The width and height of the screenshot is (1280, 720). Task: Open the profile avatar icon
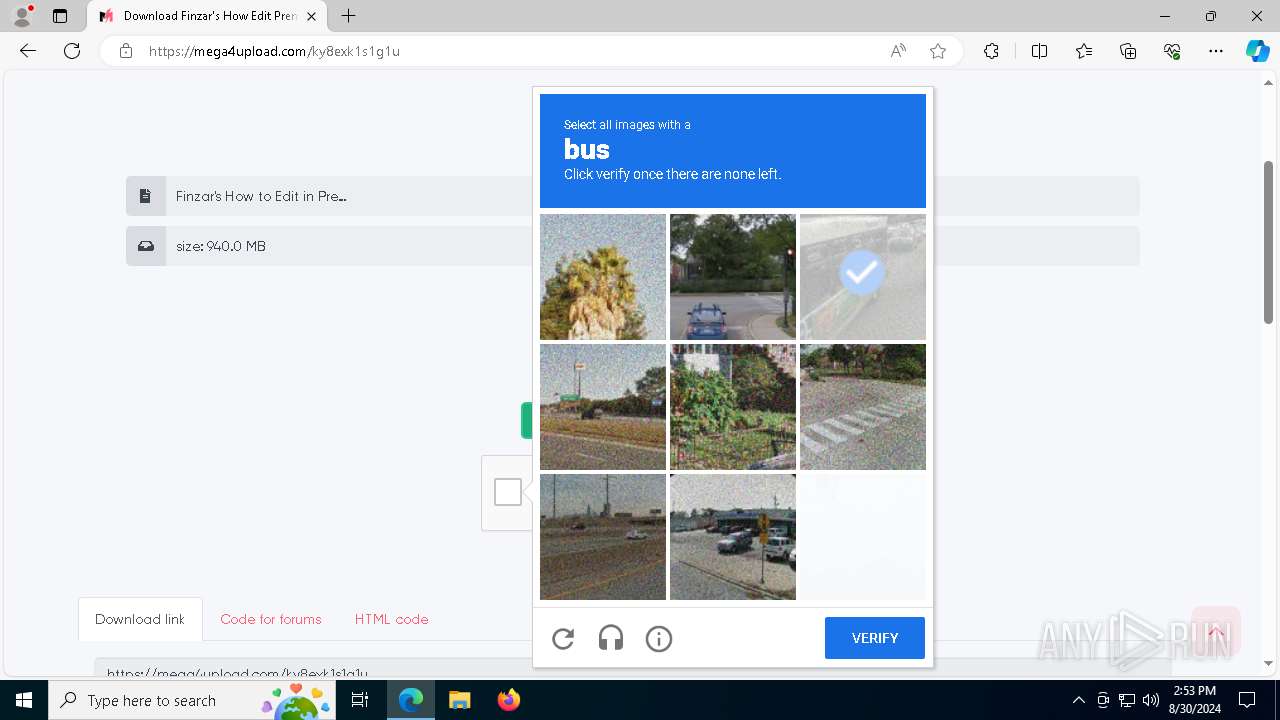(x=22, y=16)
